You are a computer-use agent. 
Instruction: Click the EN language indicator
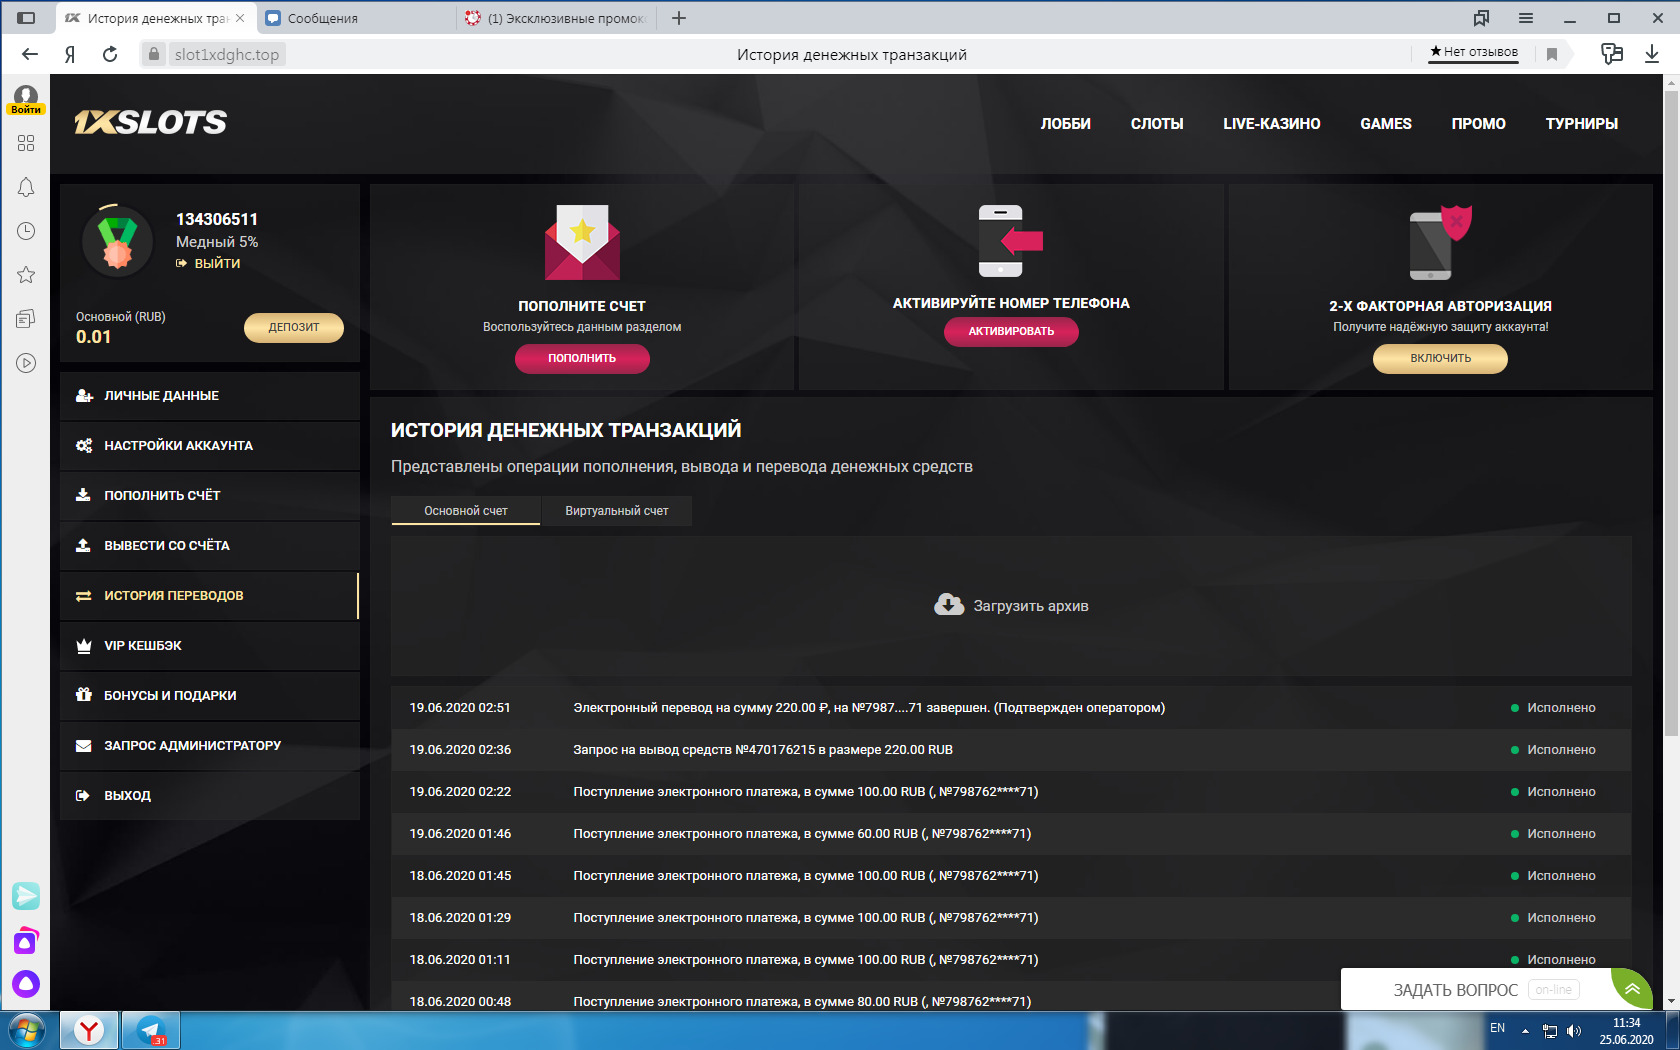pos(1497,1028)
